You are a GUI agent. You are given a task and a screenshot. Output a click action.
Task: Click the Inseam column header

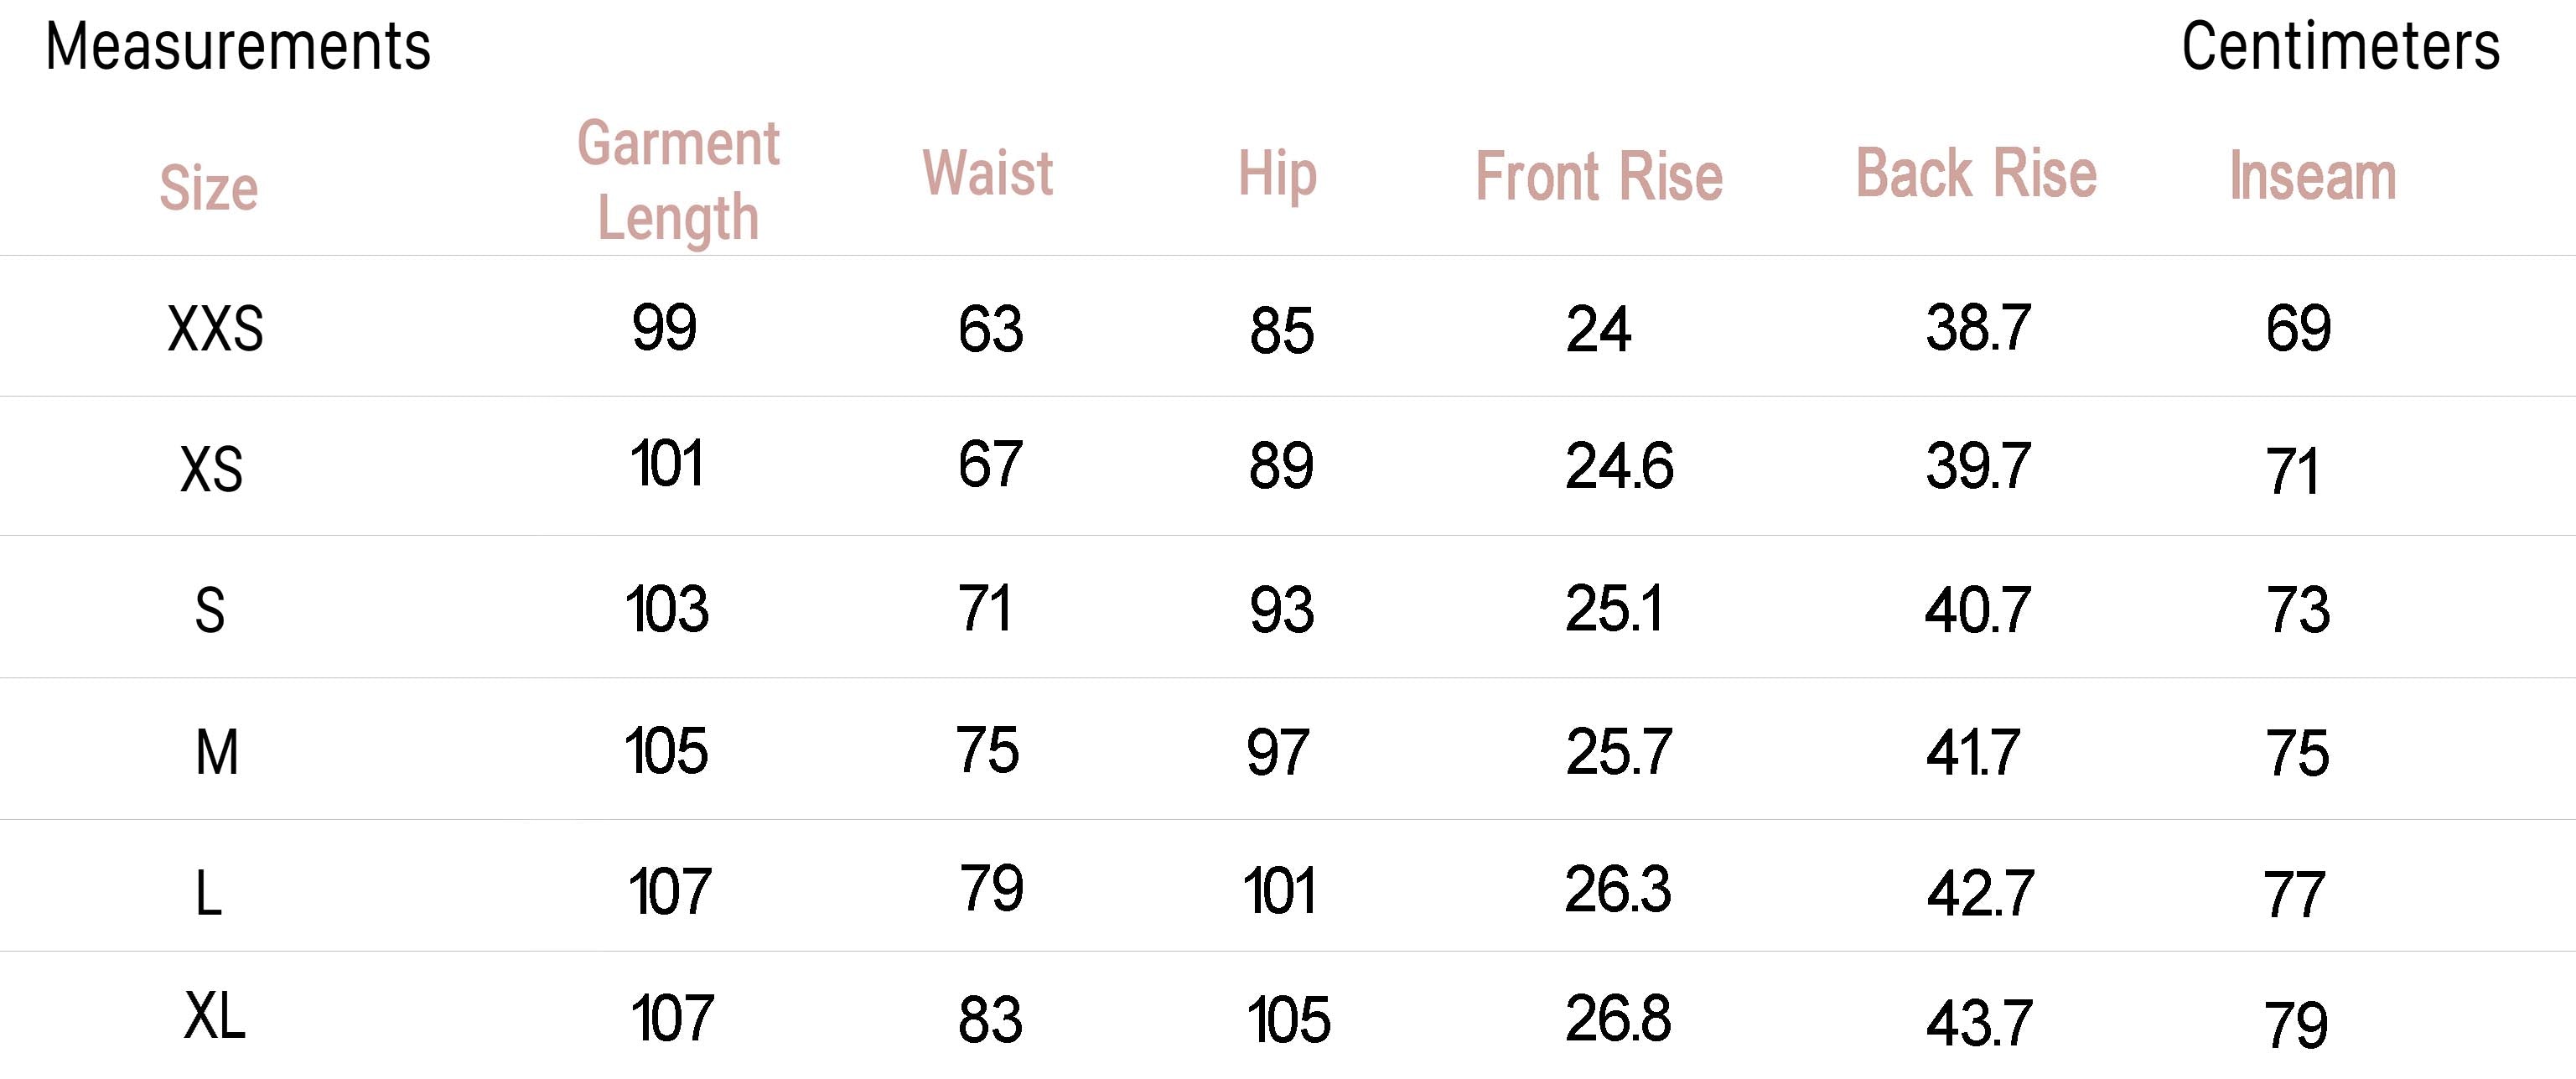click(x=2312, y=177)
